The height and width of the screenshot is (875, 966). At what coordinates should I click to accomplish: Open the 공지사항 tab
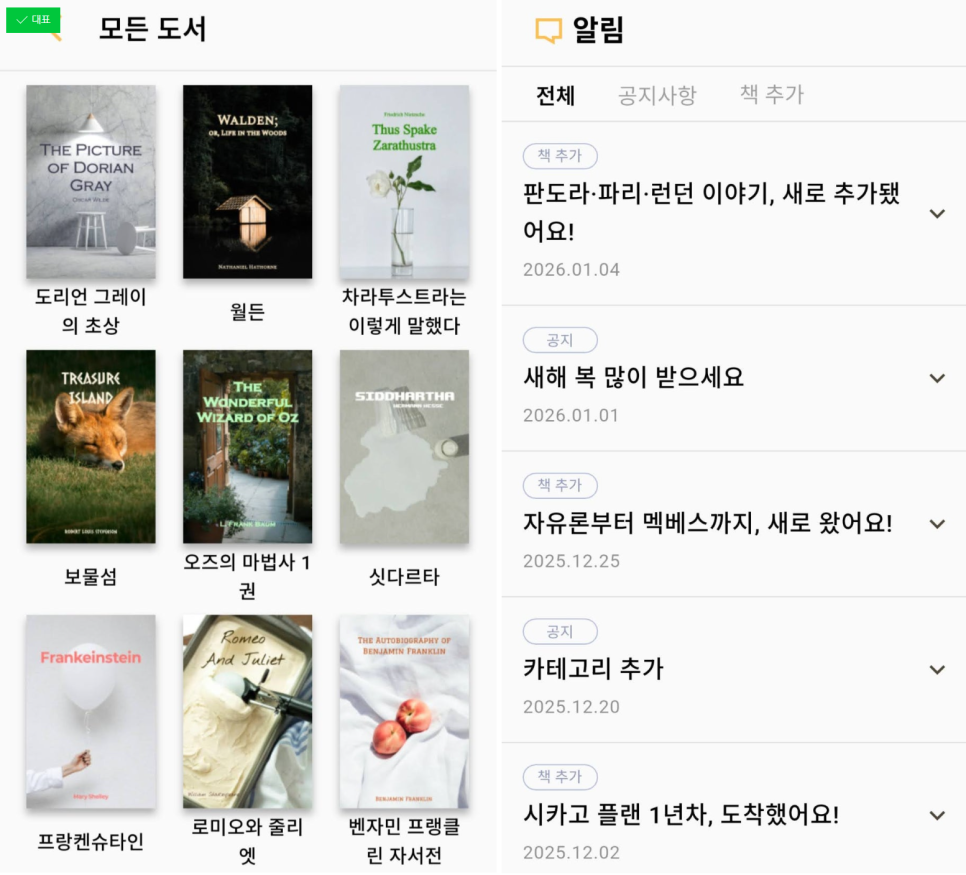point(657,96)
